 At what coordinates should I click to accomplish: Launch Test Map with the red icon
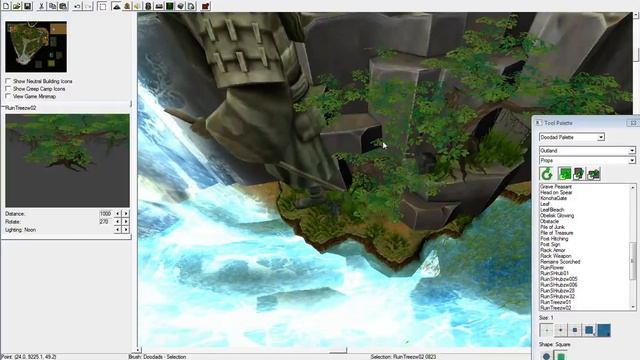tap(205, 6)
